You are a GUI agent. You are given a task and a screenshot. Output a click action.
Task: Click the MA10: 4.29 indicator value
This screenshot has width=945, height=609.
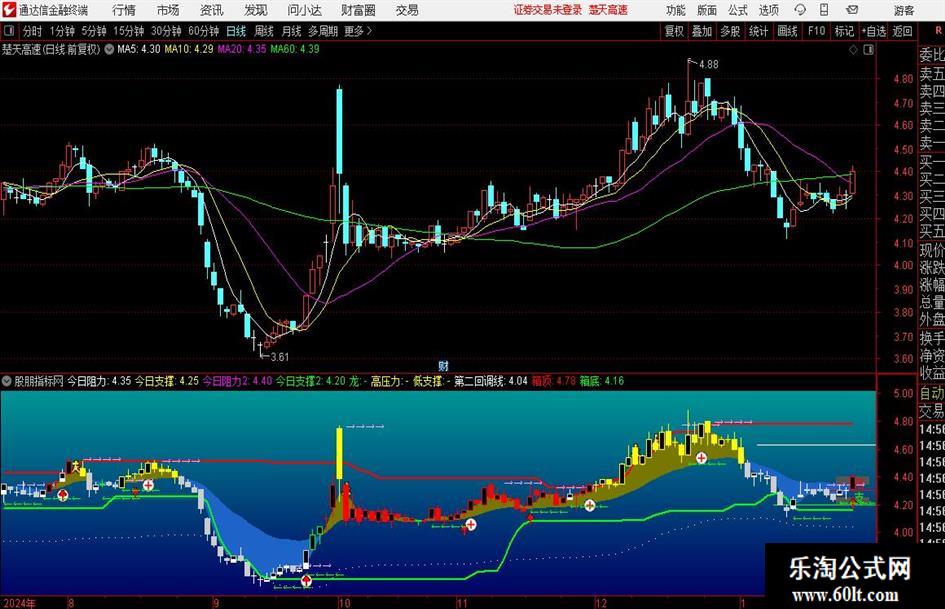coord(189,49)
